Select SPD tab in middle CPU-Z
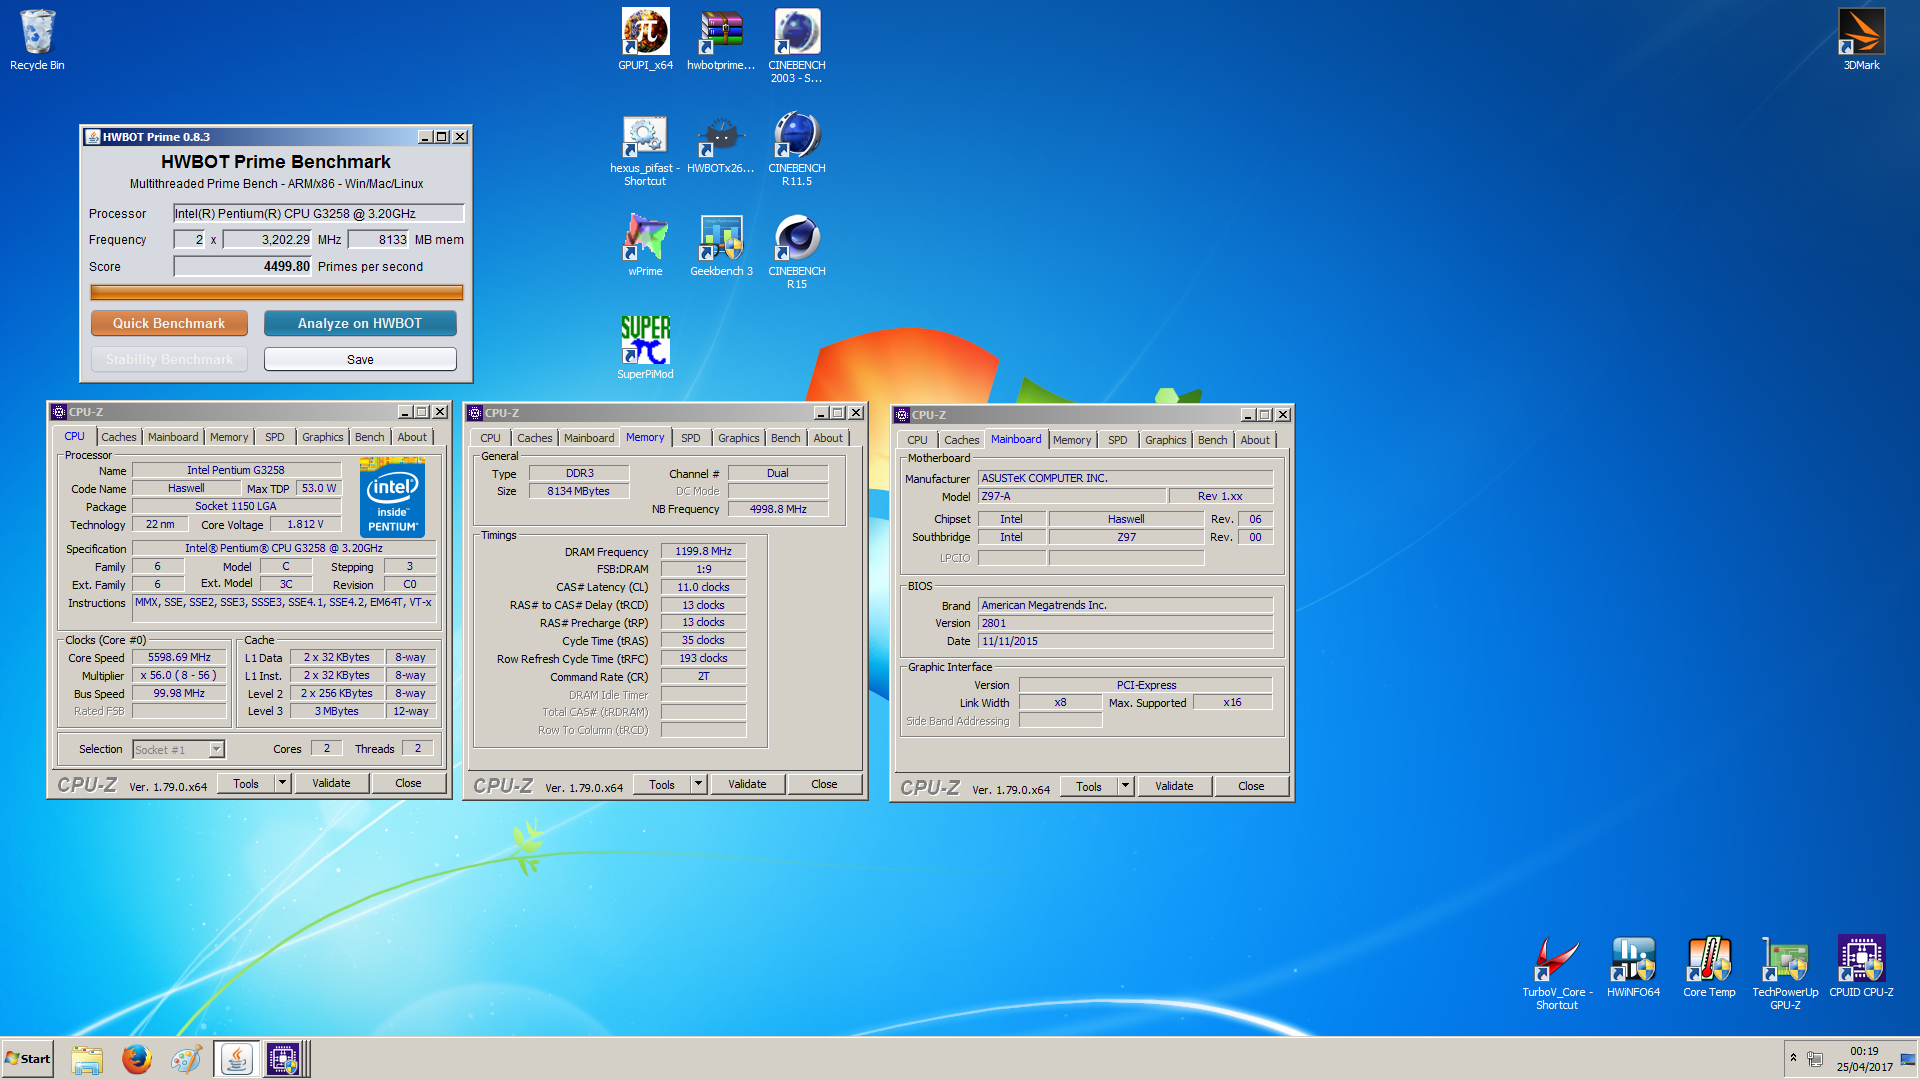Screen dimensions: 1920x1080 pos(691,438)
